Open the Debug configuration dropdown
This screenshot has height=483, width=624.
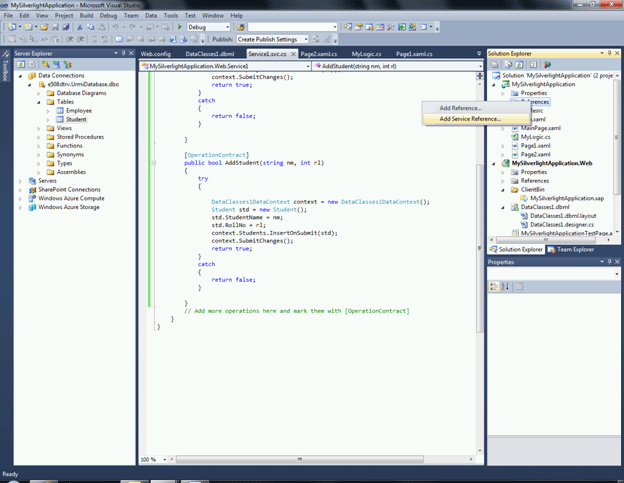click(x=228, y=27)
